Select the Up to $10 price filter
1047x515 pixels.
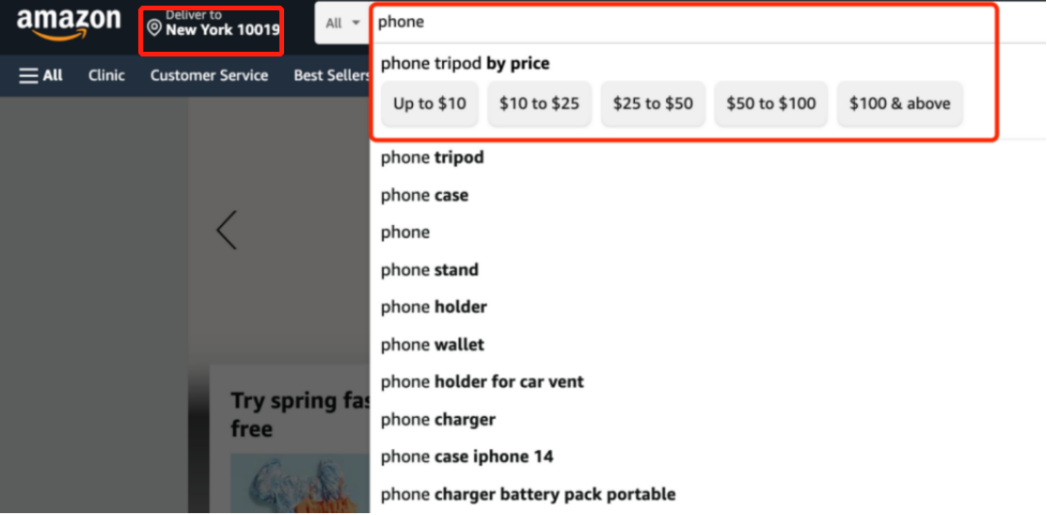coord(430,103)
